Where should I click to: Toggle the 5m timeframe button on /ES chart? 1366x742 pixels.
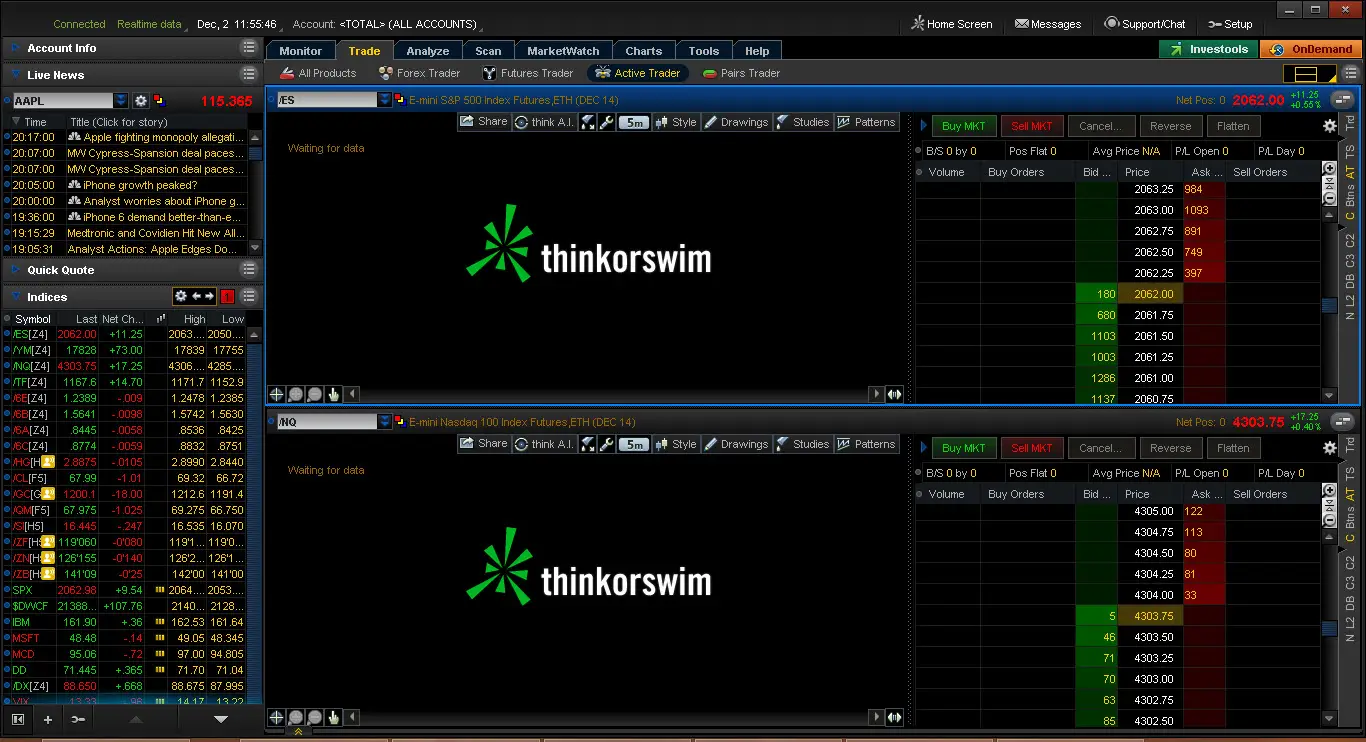coord(634,122)
